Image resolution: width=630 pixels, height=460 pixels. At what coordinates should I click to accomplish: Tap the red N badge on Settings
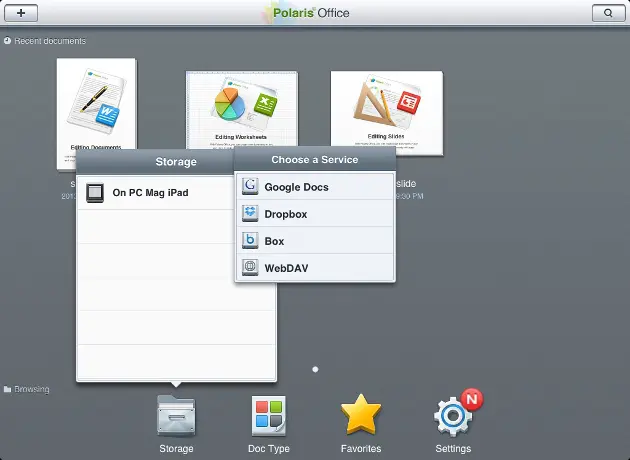(x=472, y=399)
